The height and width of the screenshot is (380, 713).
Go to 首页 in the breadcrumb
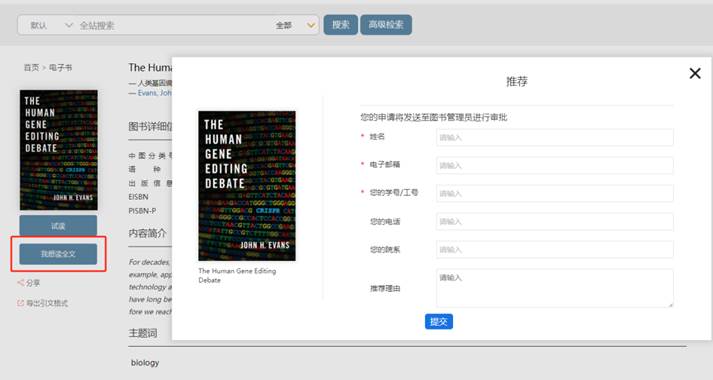click(31, 68)
